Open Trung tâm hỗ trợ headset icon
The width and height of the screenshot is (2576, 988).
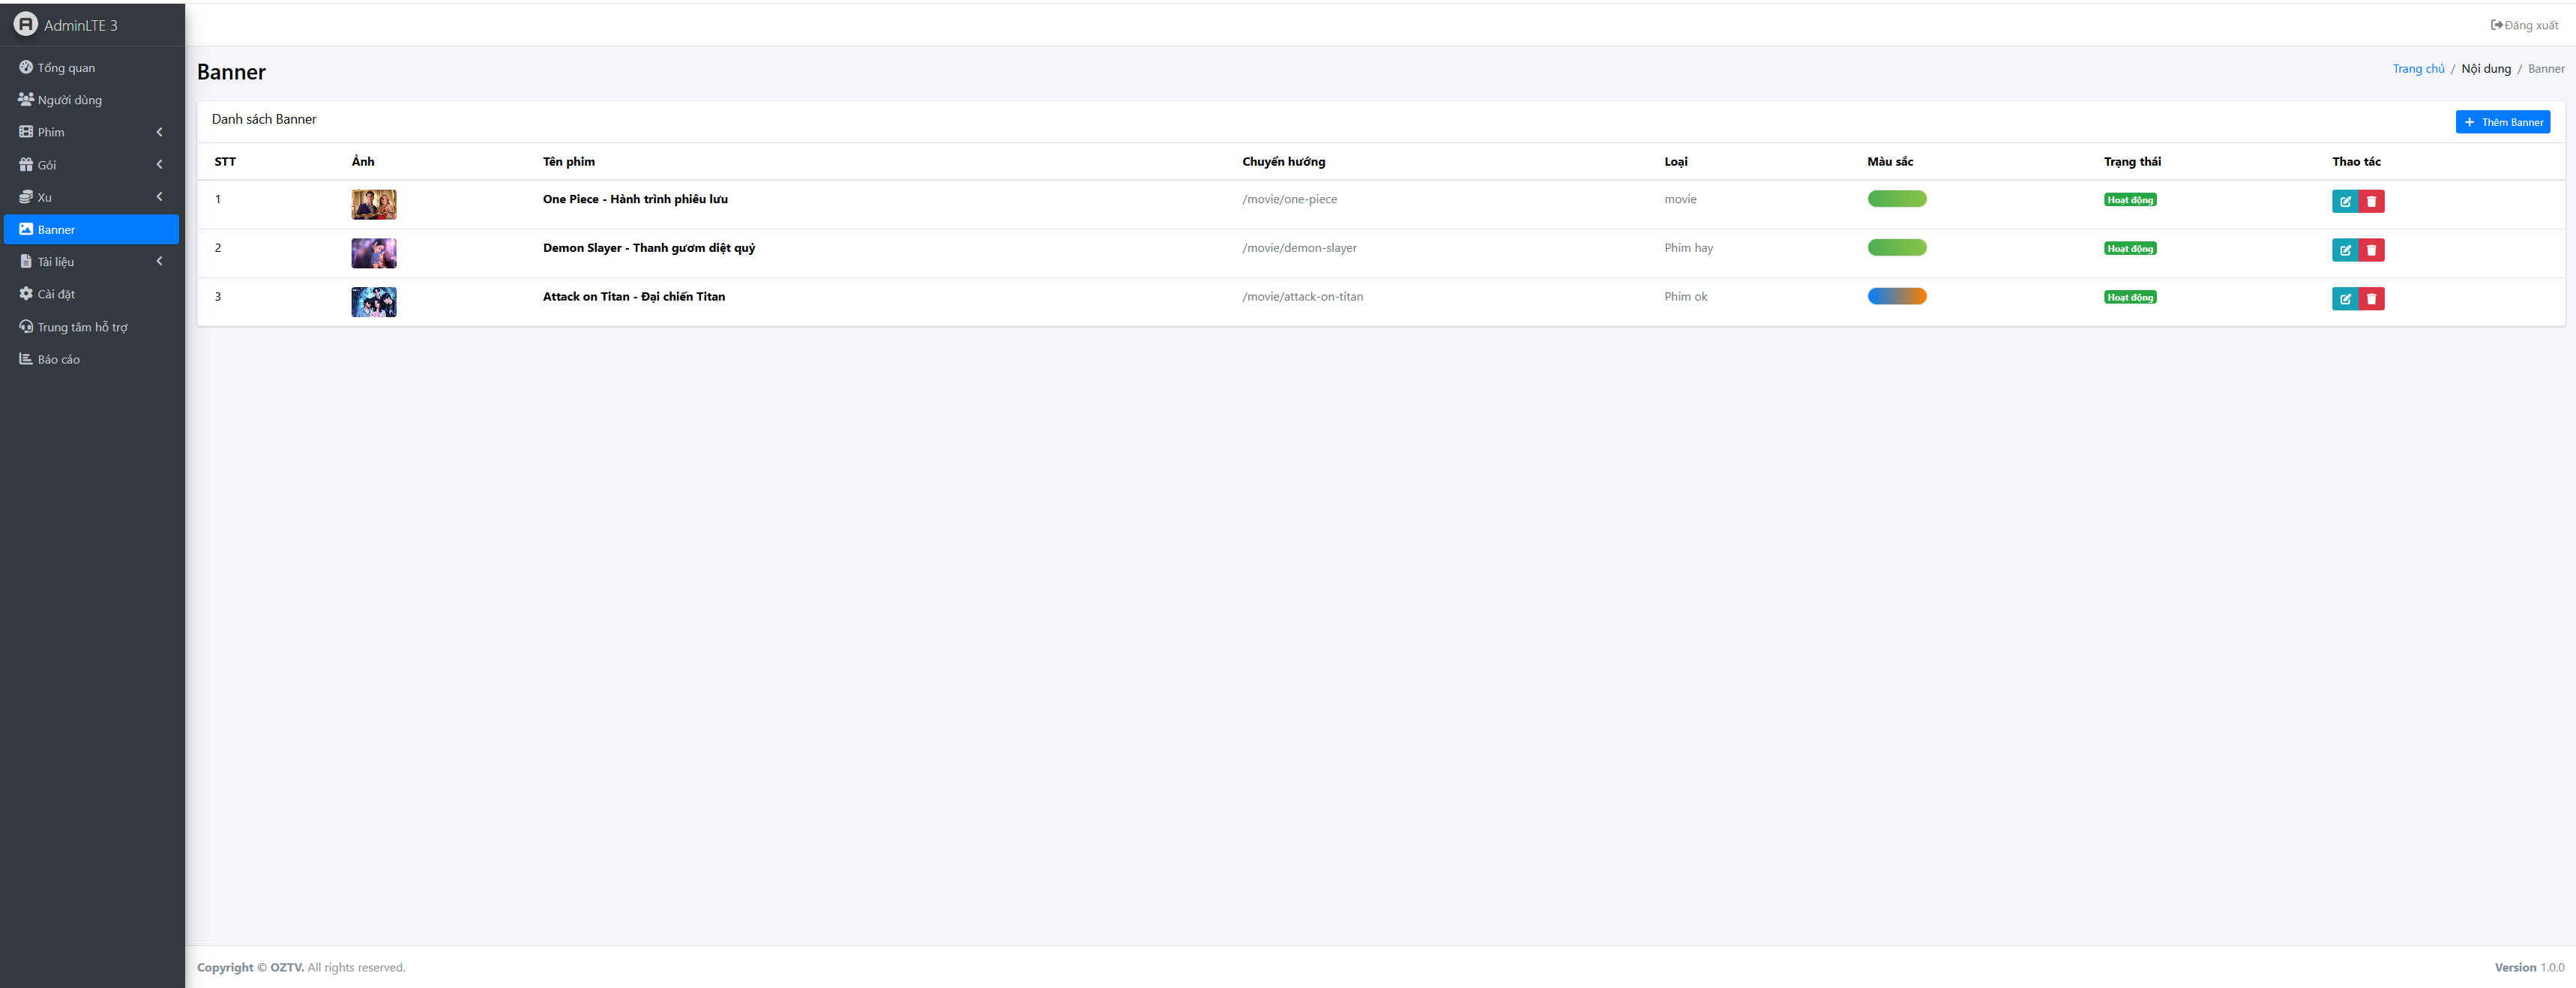pos(26,327)
